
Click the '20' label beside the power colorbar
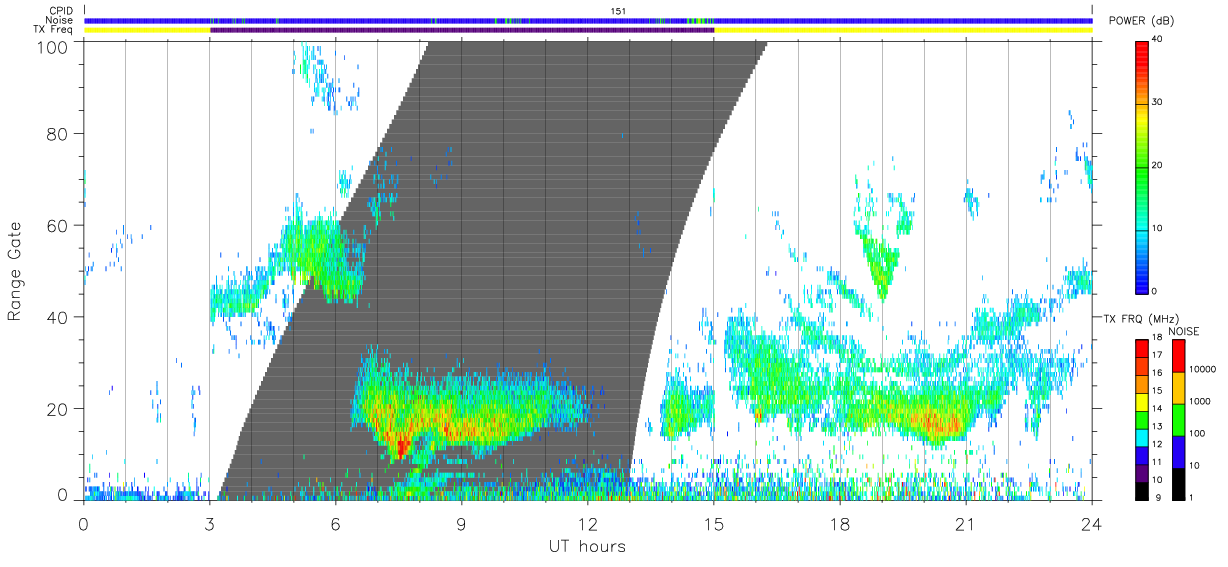coord(1158,166)
